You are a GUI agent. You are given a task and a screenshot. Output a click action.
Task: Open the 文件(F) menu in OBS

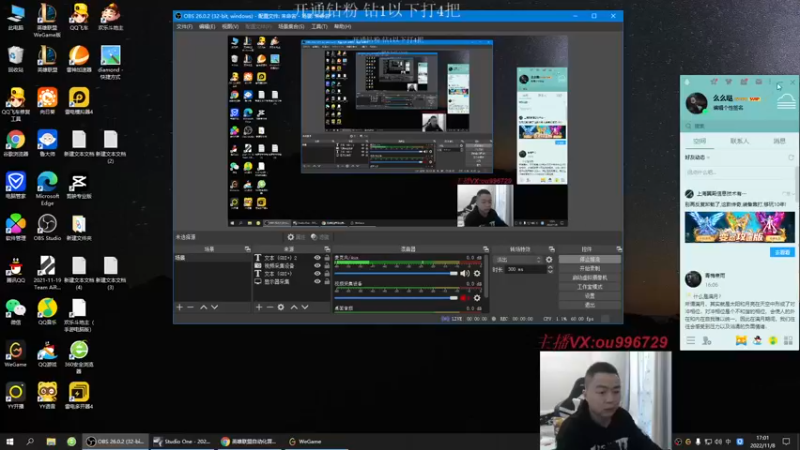click(185, 27)
